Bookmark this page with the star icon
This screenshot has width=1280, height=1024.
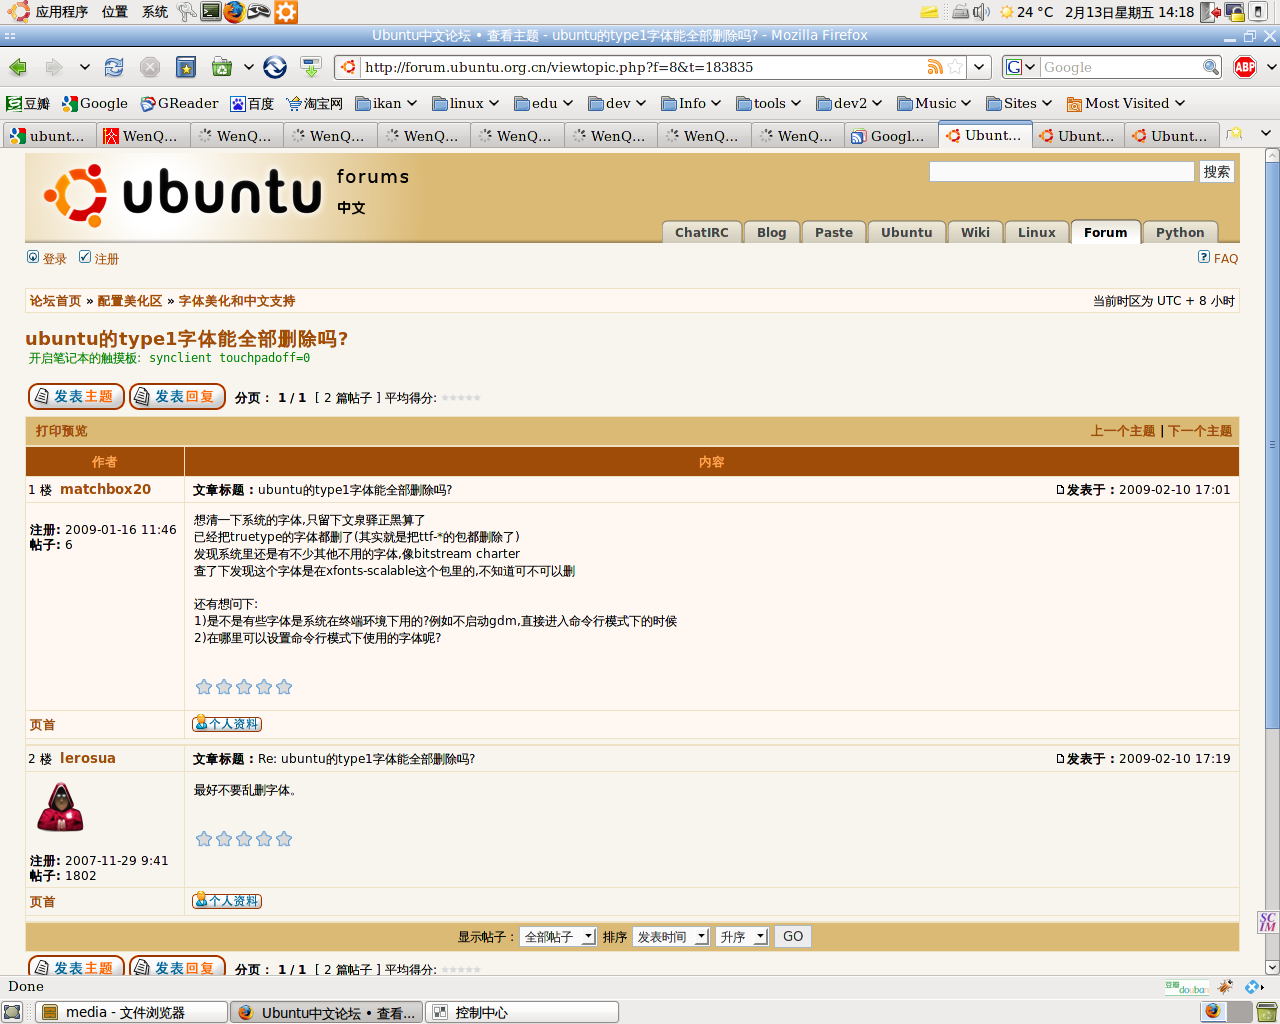(955, 67)
